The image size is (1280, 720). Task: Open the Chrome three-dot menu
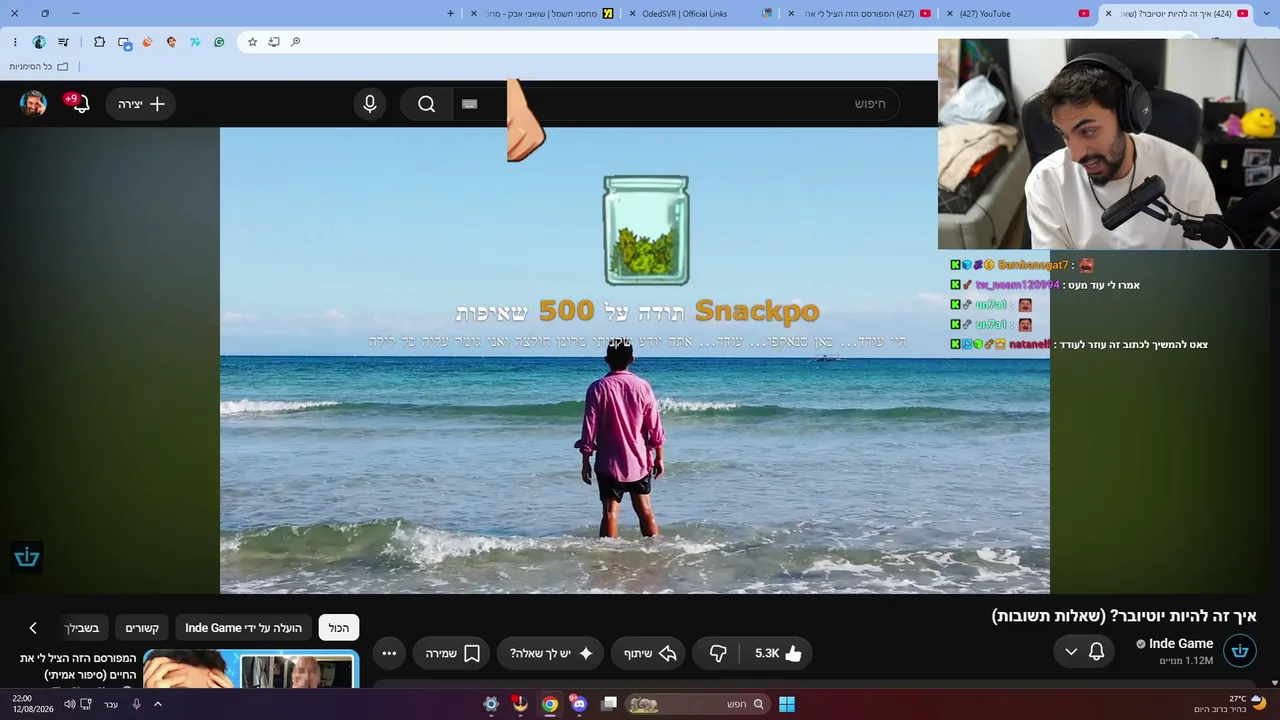point(15,42)
